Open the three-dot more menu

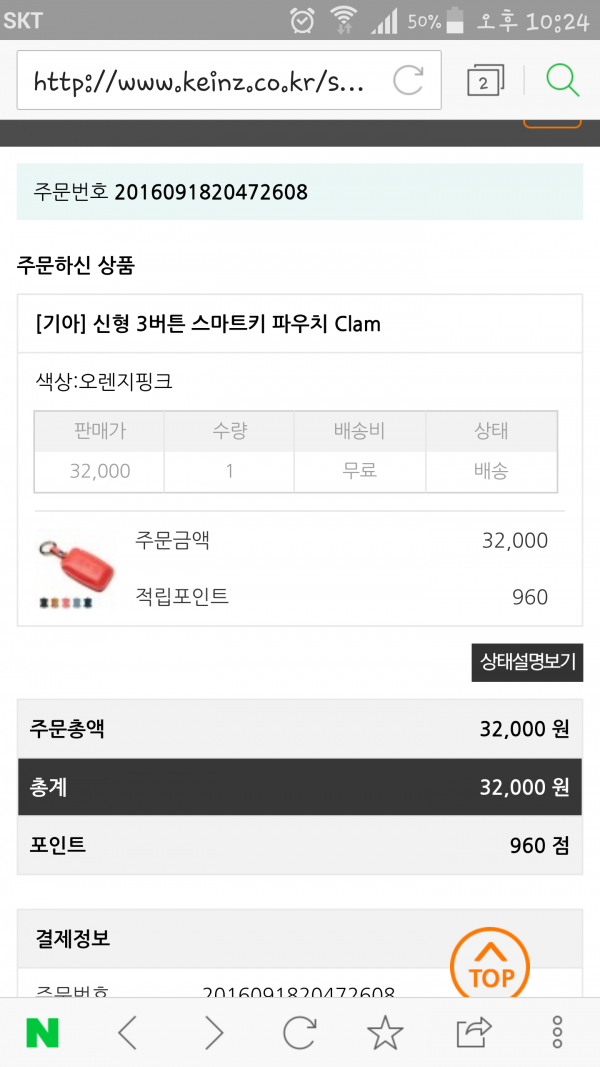click(557, 1033)
